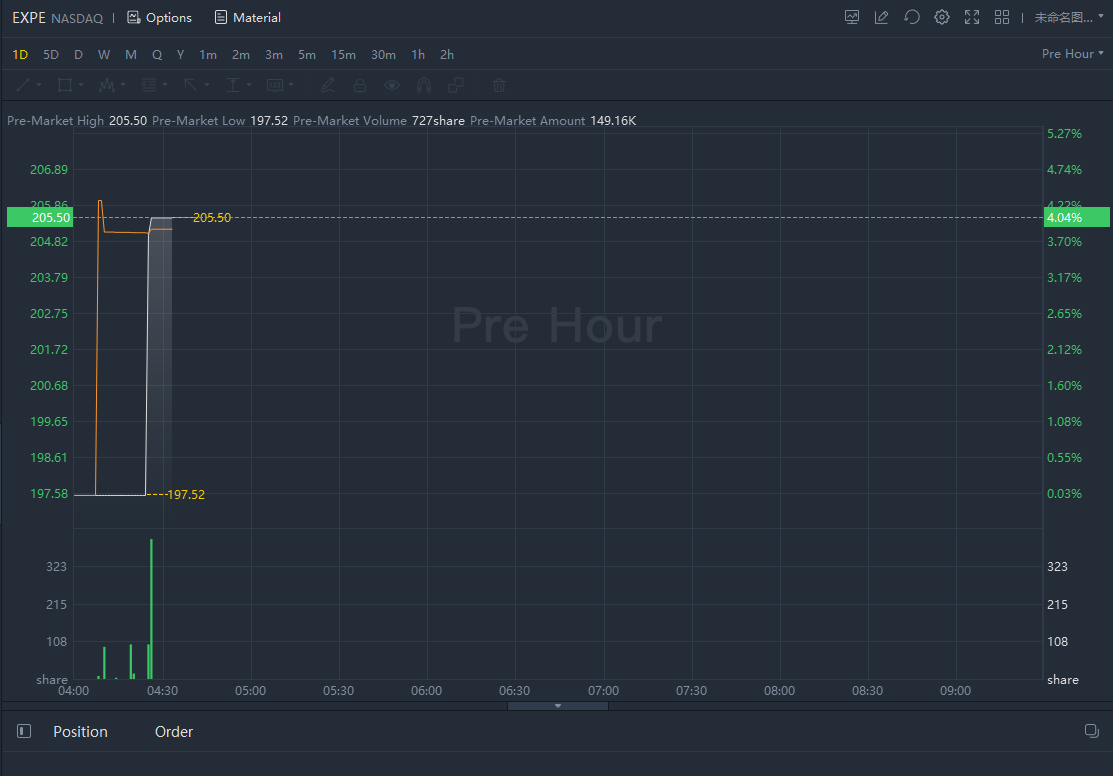Screen dimensions: 1113x776
Task: Open the Options button
Action: (160, 18)
